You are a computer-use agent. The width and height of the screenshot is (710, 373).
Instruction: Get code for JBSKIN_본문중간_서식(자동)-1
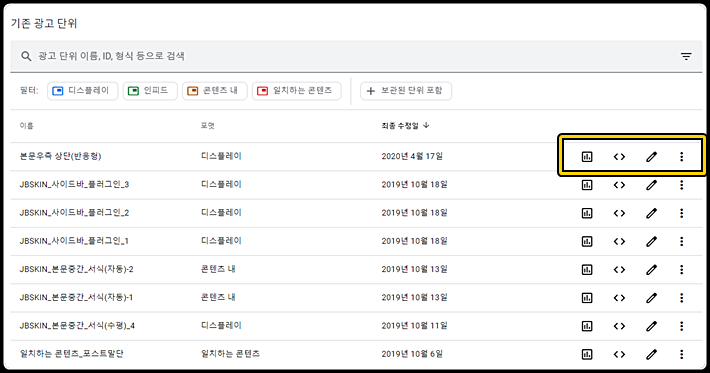(x=619, y=297)
